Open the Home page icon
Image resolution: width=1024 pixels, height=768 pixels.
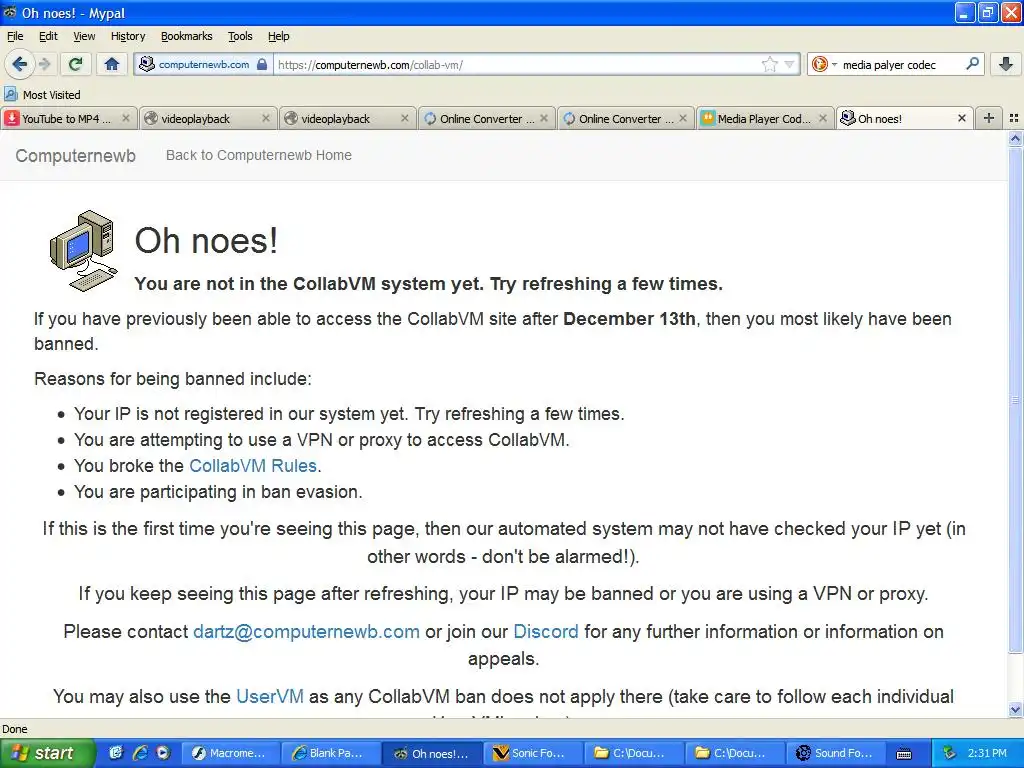[x=112, y=64]
